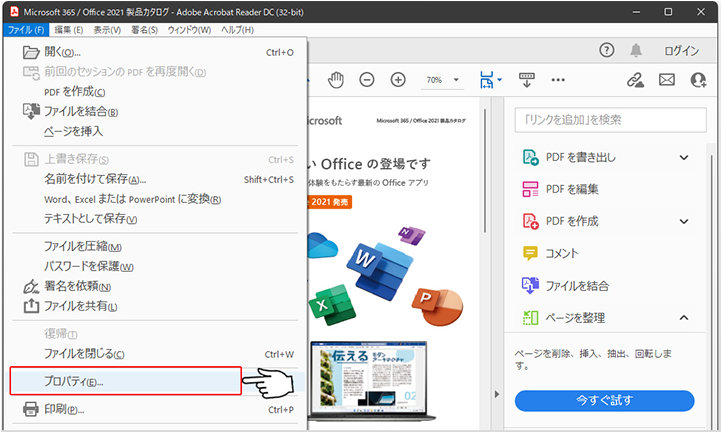Click the document vertical scrollbar
Image resolution: width=721 pixels, height=432 pixels.
point(485,171)
